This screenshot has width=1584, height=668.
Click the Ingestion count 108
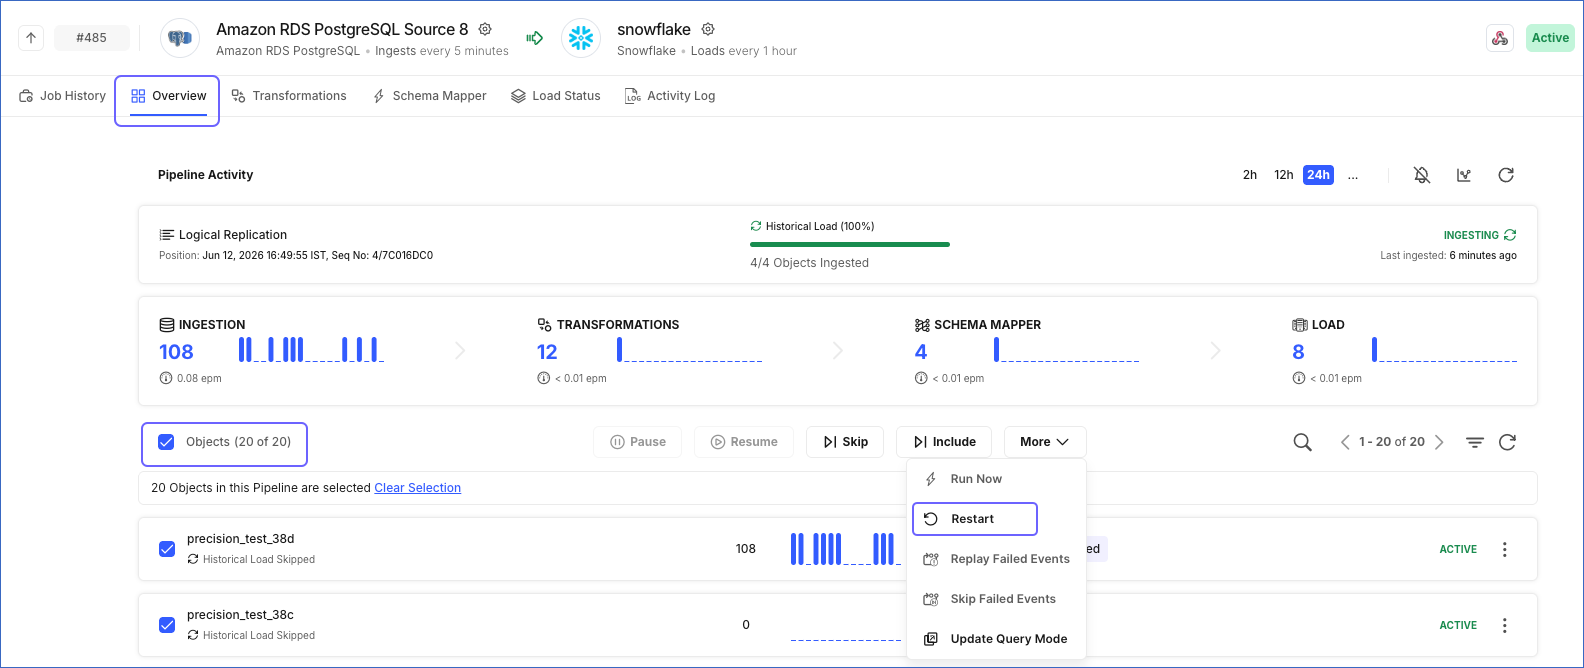[176, 352]
